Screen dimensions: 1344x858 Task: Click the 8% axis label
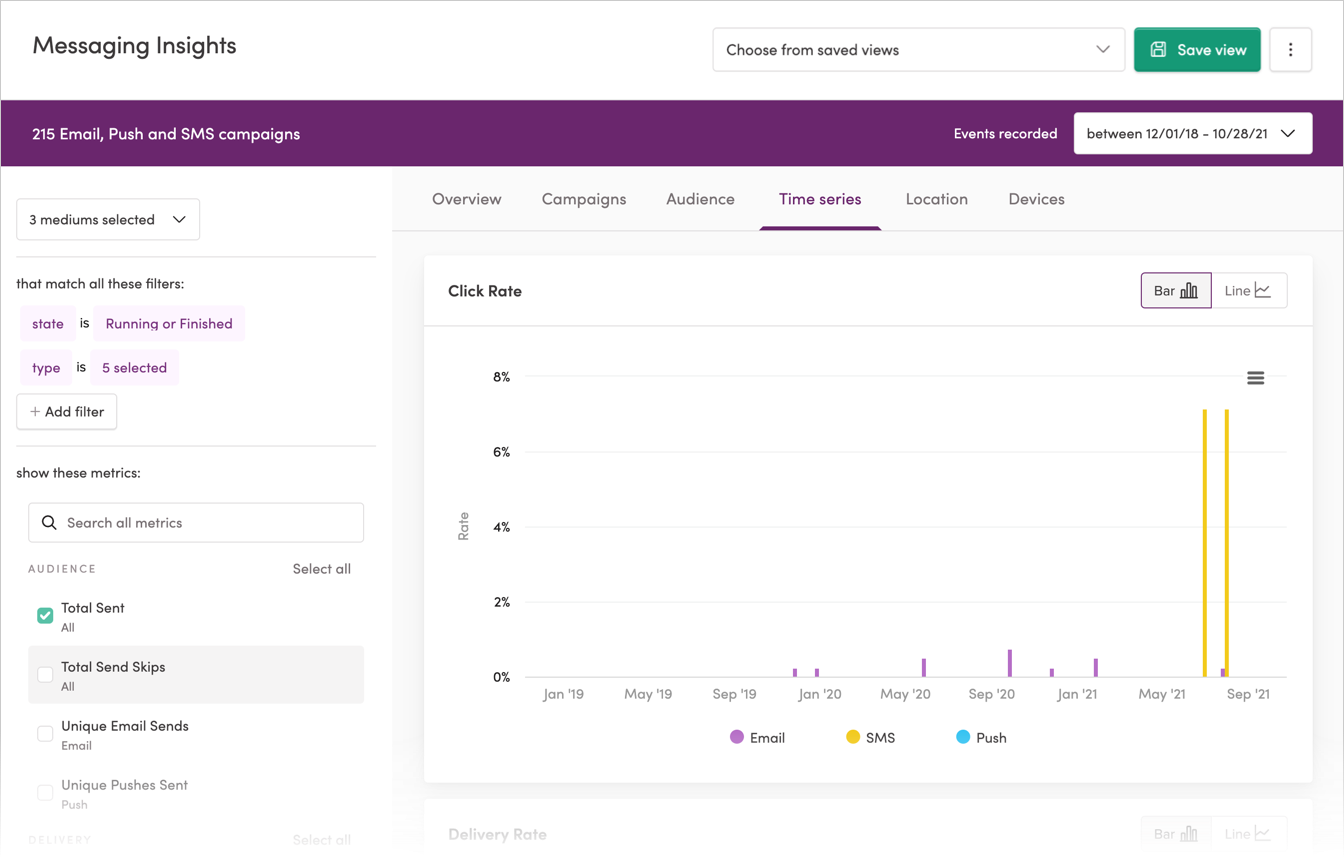tap(501, 376)
